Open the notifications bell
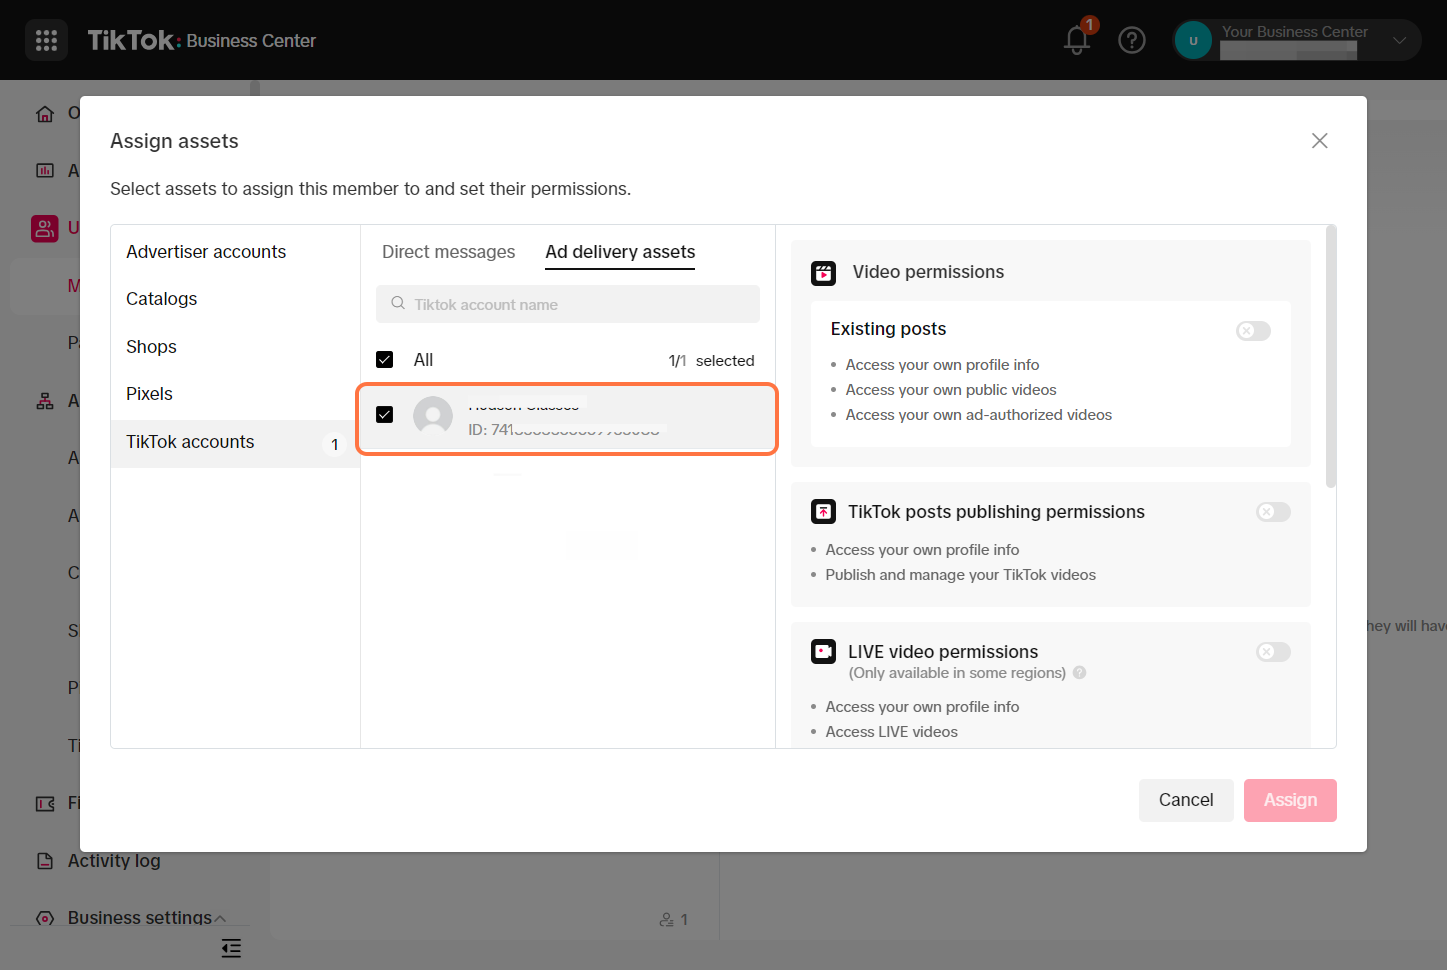Viewport: 1447px width, 970px height. (1077, 41)
